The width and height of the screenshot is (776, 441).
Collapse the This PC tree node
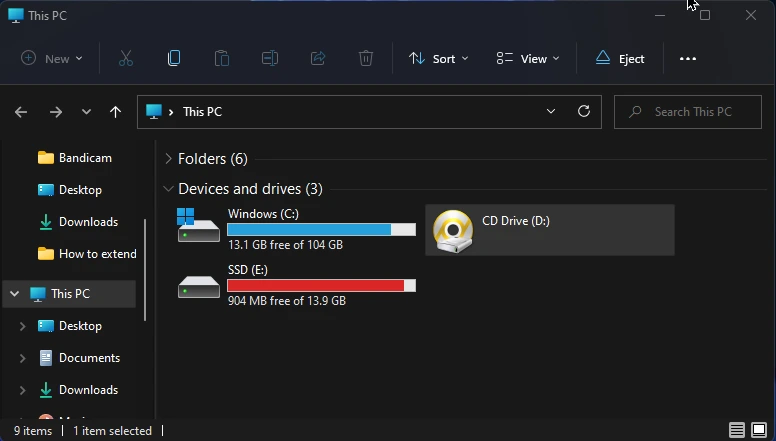tap(14, 294)
